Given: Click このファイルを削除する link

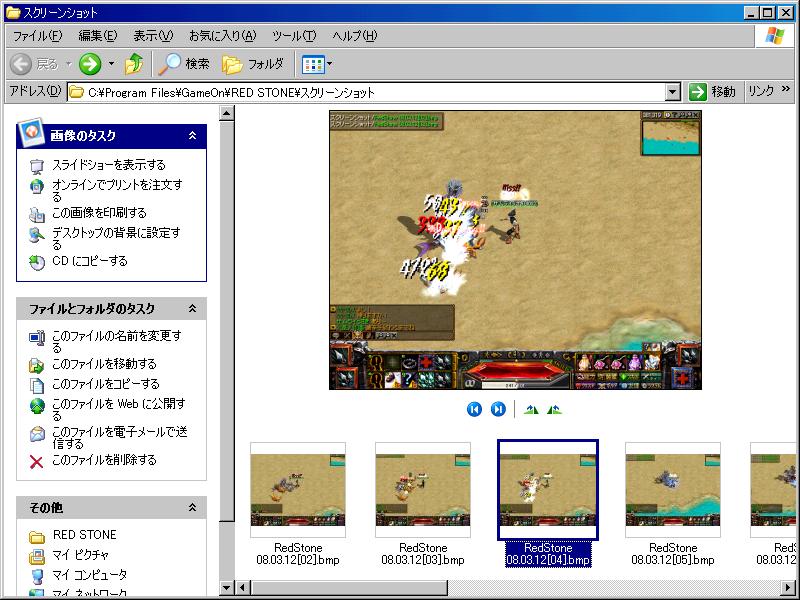Looking at the screenshot, I should point(104,460).
